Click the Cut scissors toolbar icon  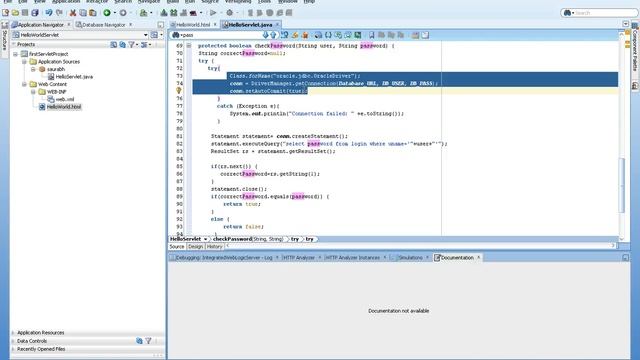(x=73, y=13)
